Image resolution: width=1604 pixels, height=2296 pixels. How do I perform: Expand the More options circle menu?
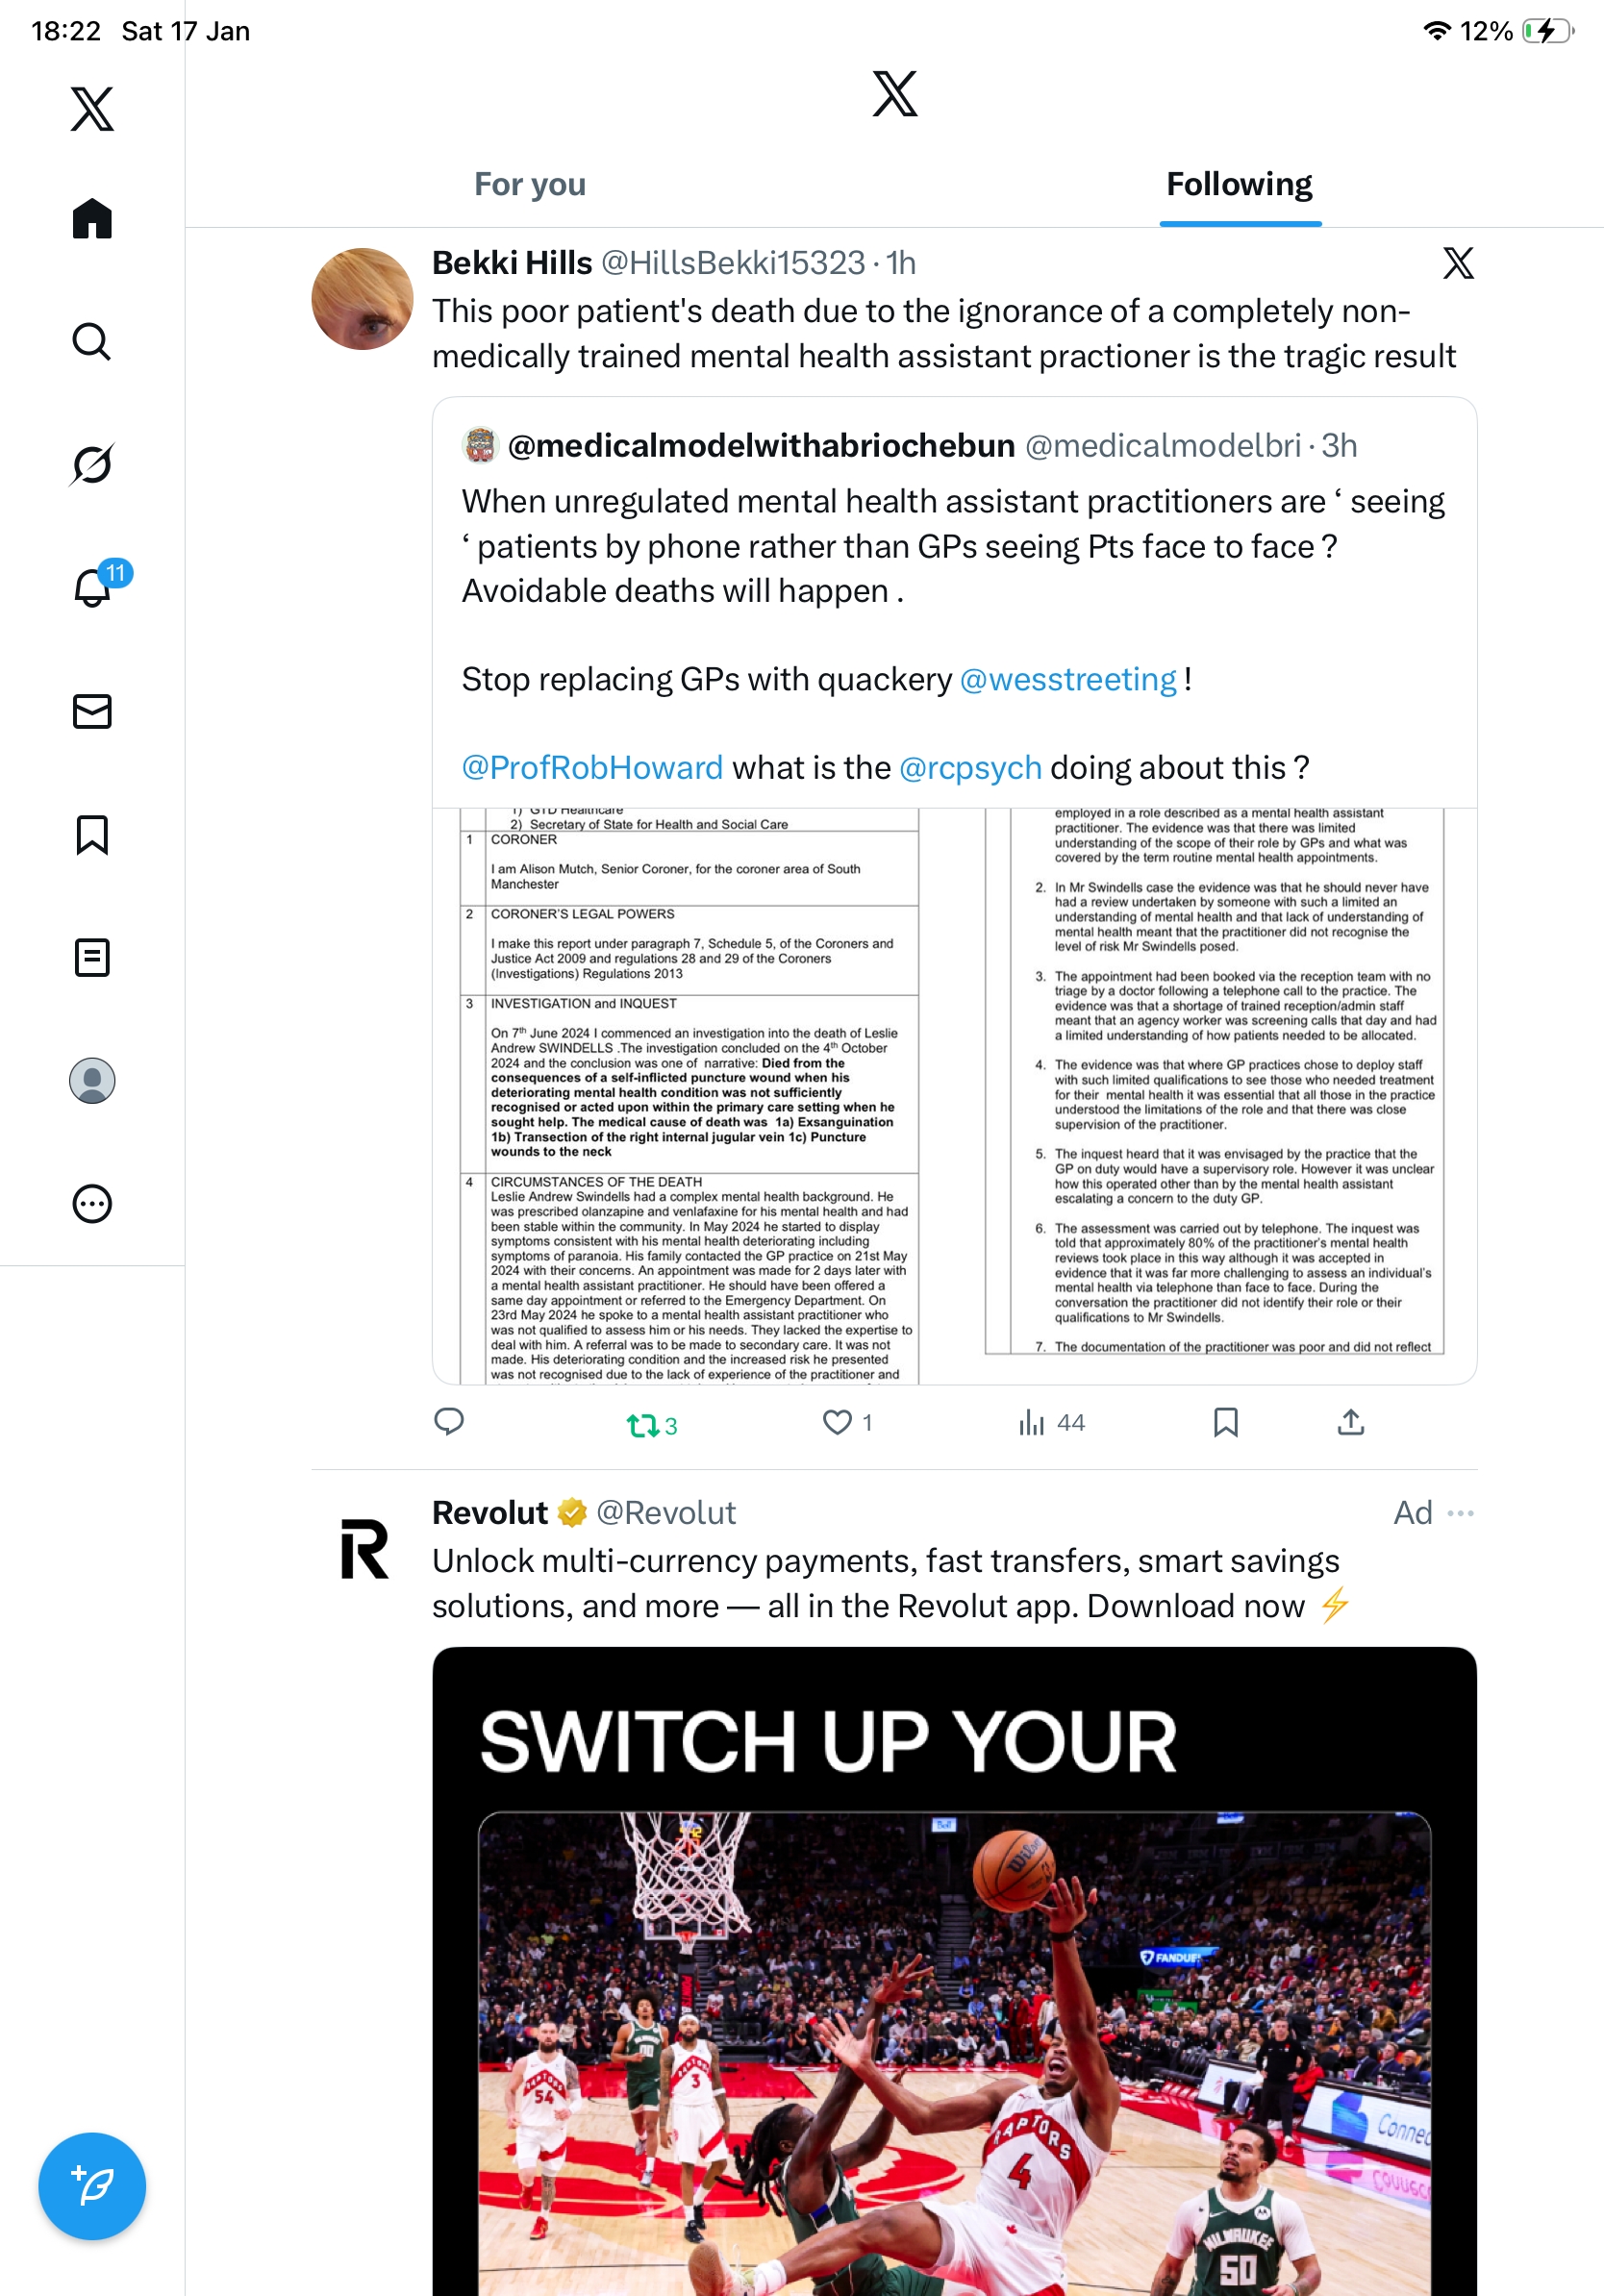pyautogui.click(x=92, y=1204)
